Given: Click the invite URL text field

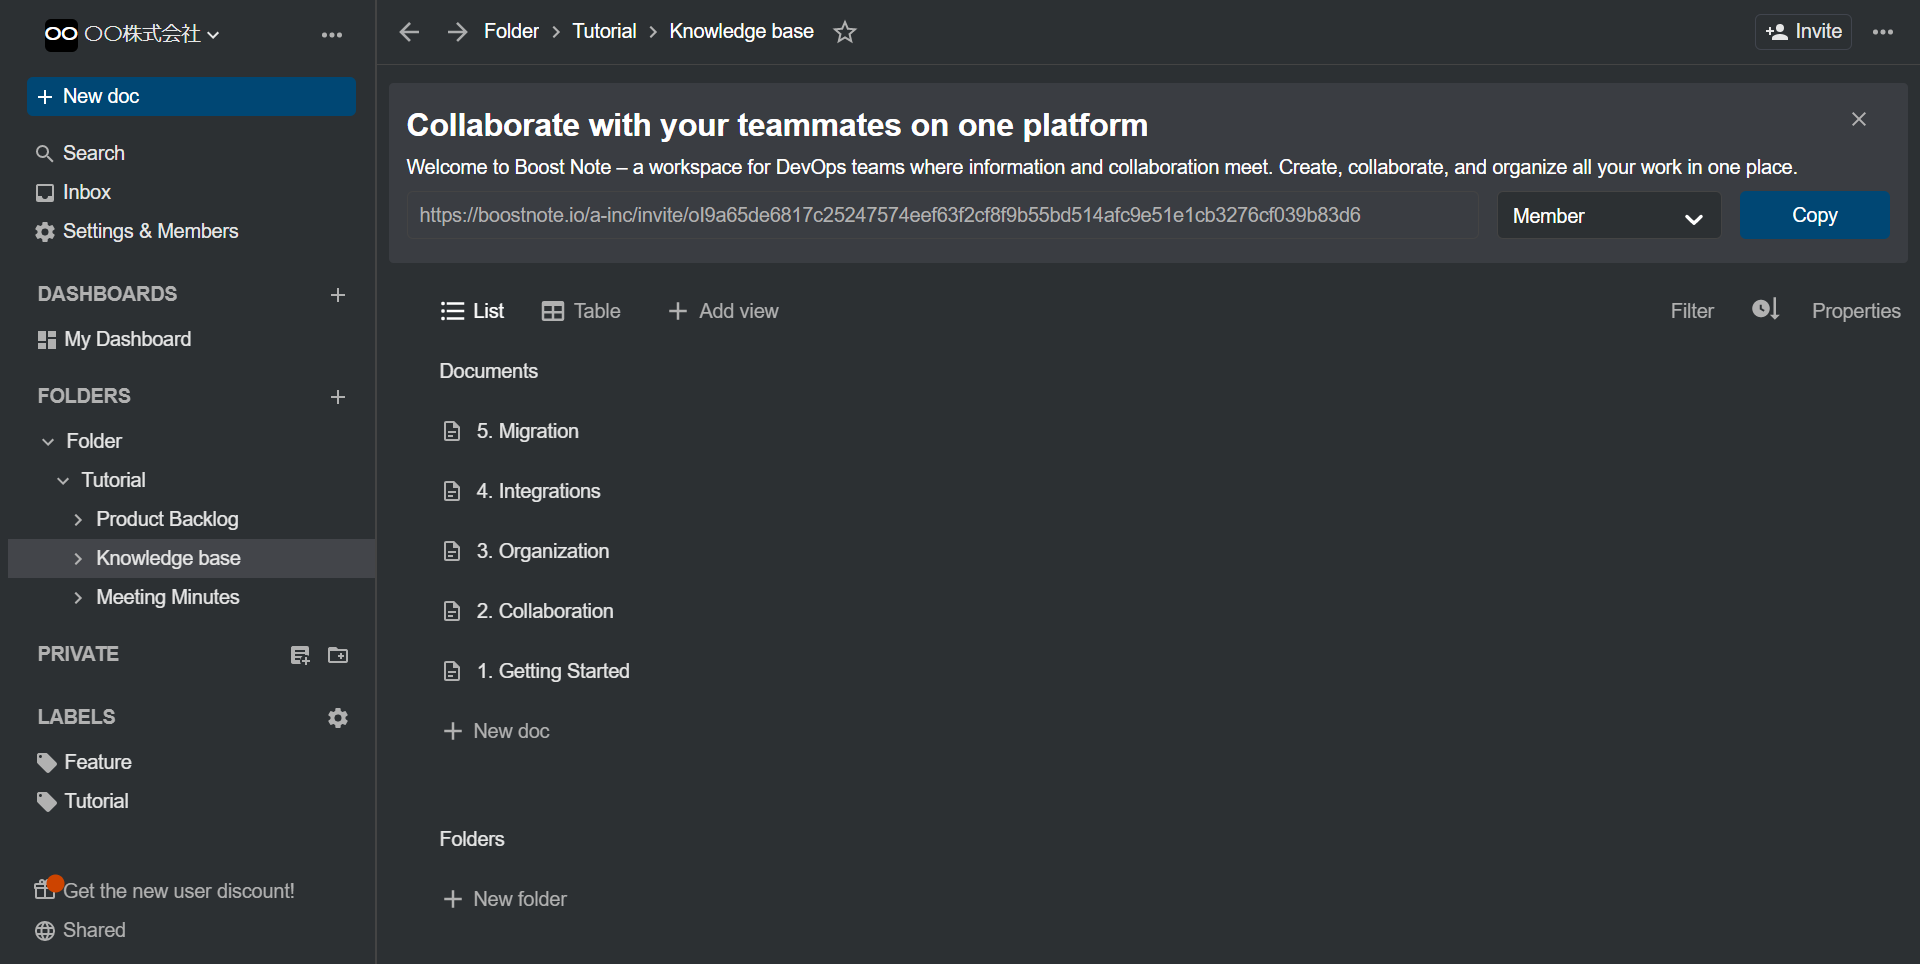Looking at the screenshot, I should pos(941,216).
